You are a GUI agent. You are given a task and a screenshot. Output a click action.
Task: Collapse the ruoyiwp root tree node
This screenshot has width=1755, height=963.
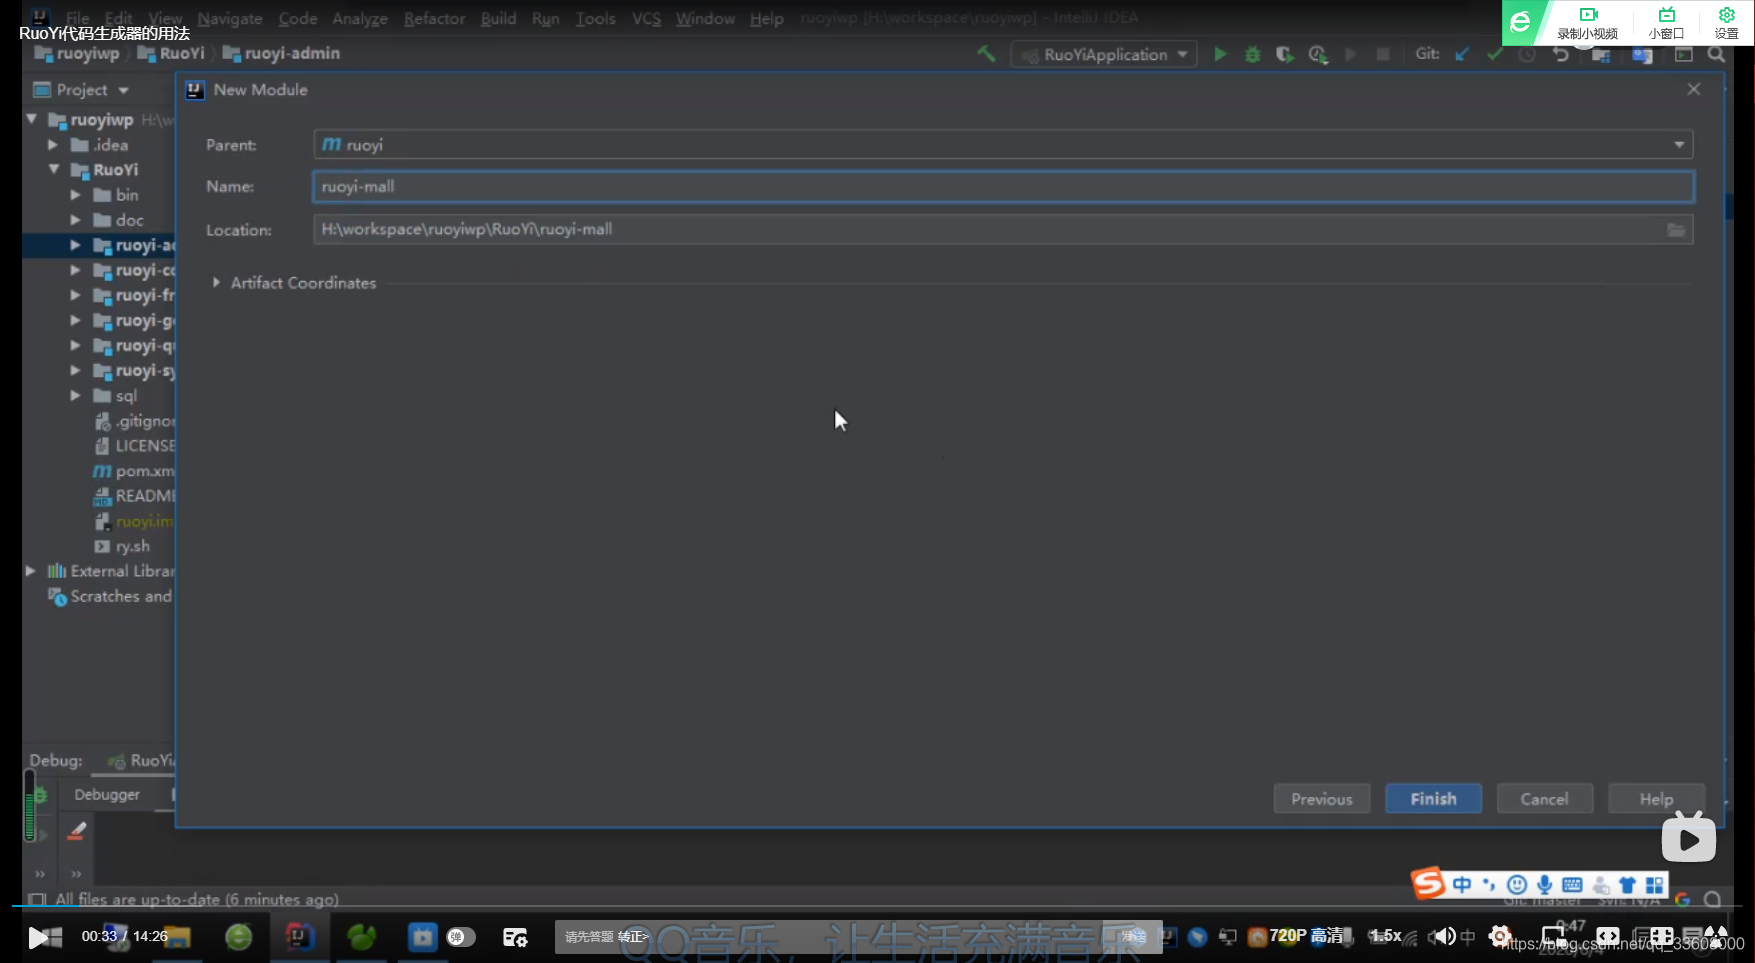(x=32, y=119)
